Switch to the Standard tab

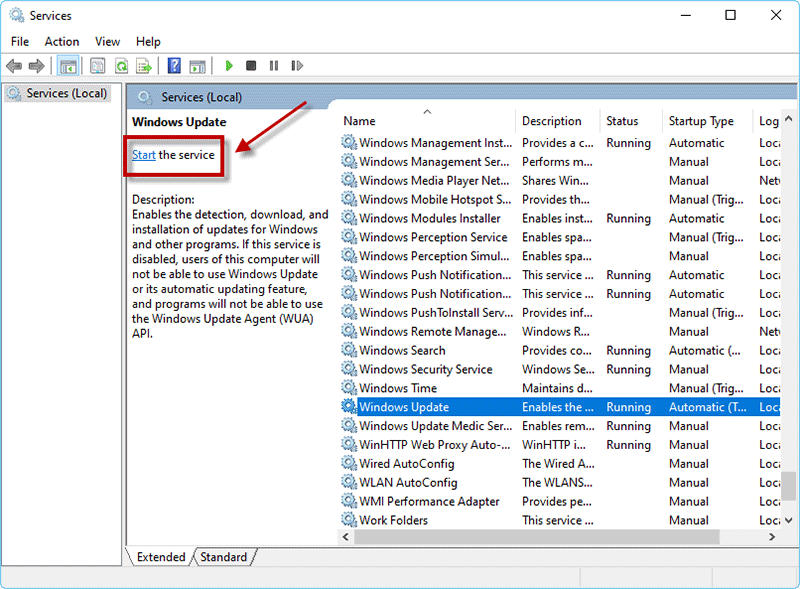223,557
